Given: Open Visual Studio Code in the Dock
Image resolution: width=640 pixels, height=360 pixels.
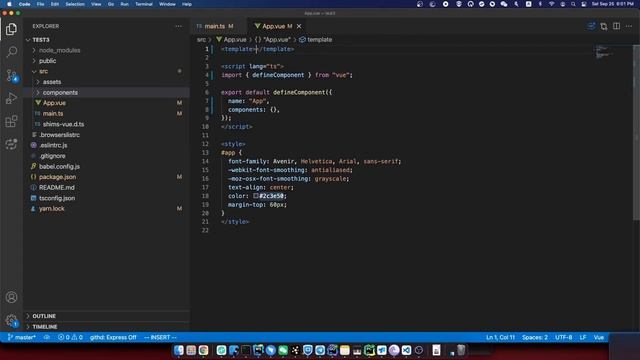Looking at the screenshot, I should 406,350.
